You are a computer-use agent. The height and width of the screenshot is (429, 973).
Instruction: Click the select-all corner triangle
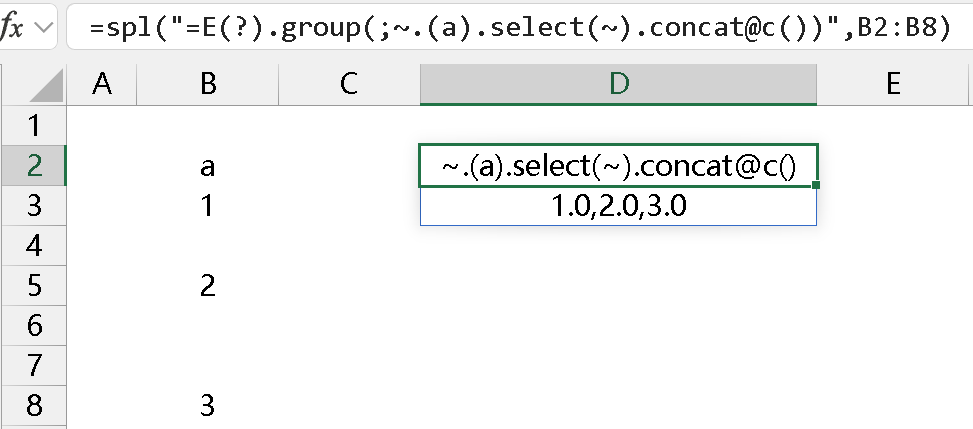pos(33,85)
